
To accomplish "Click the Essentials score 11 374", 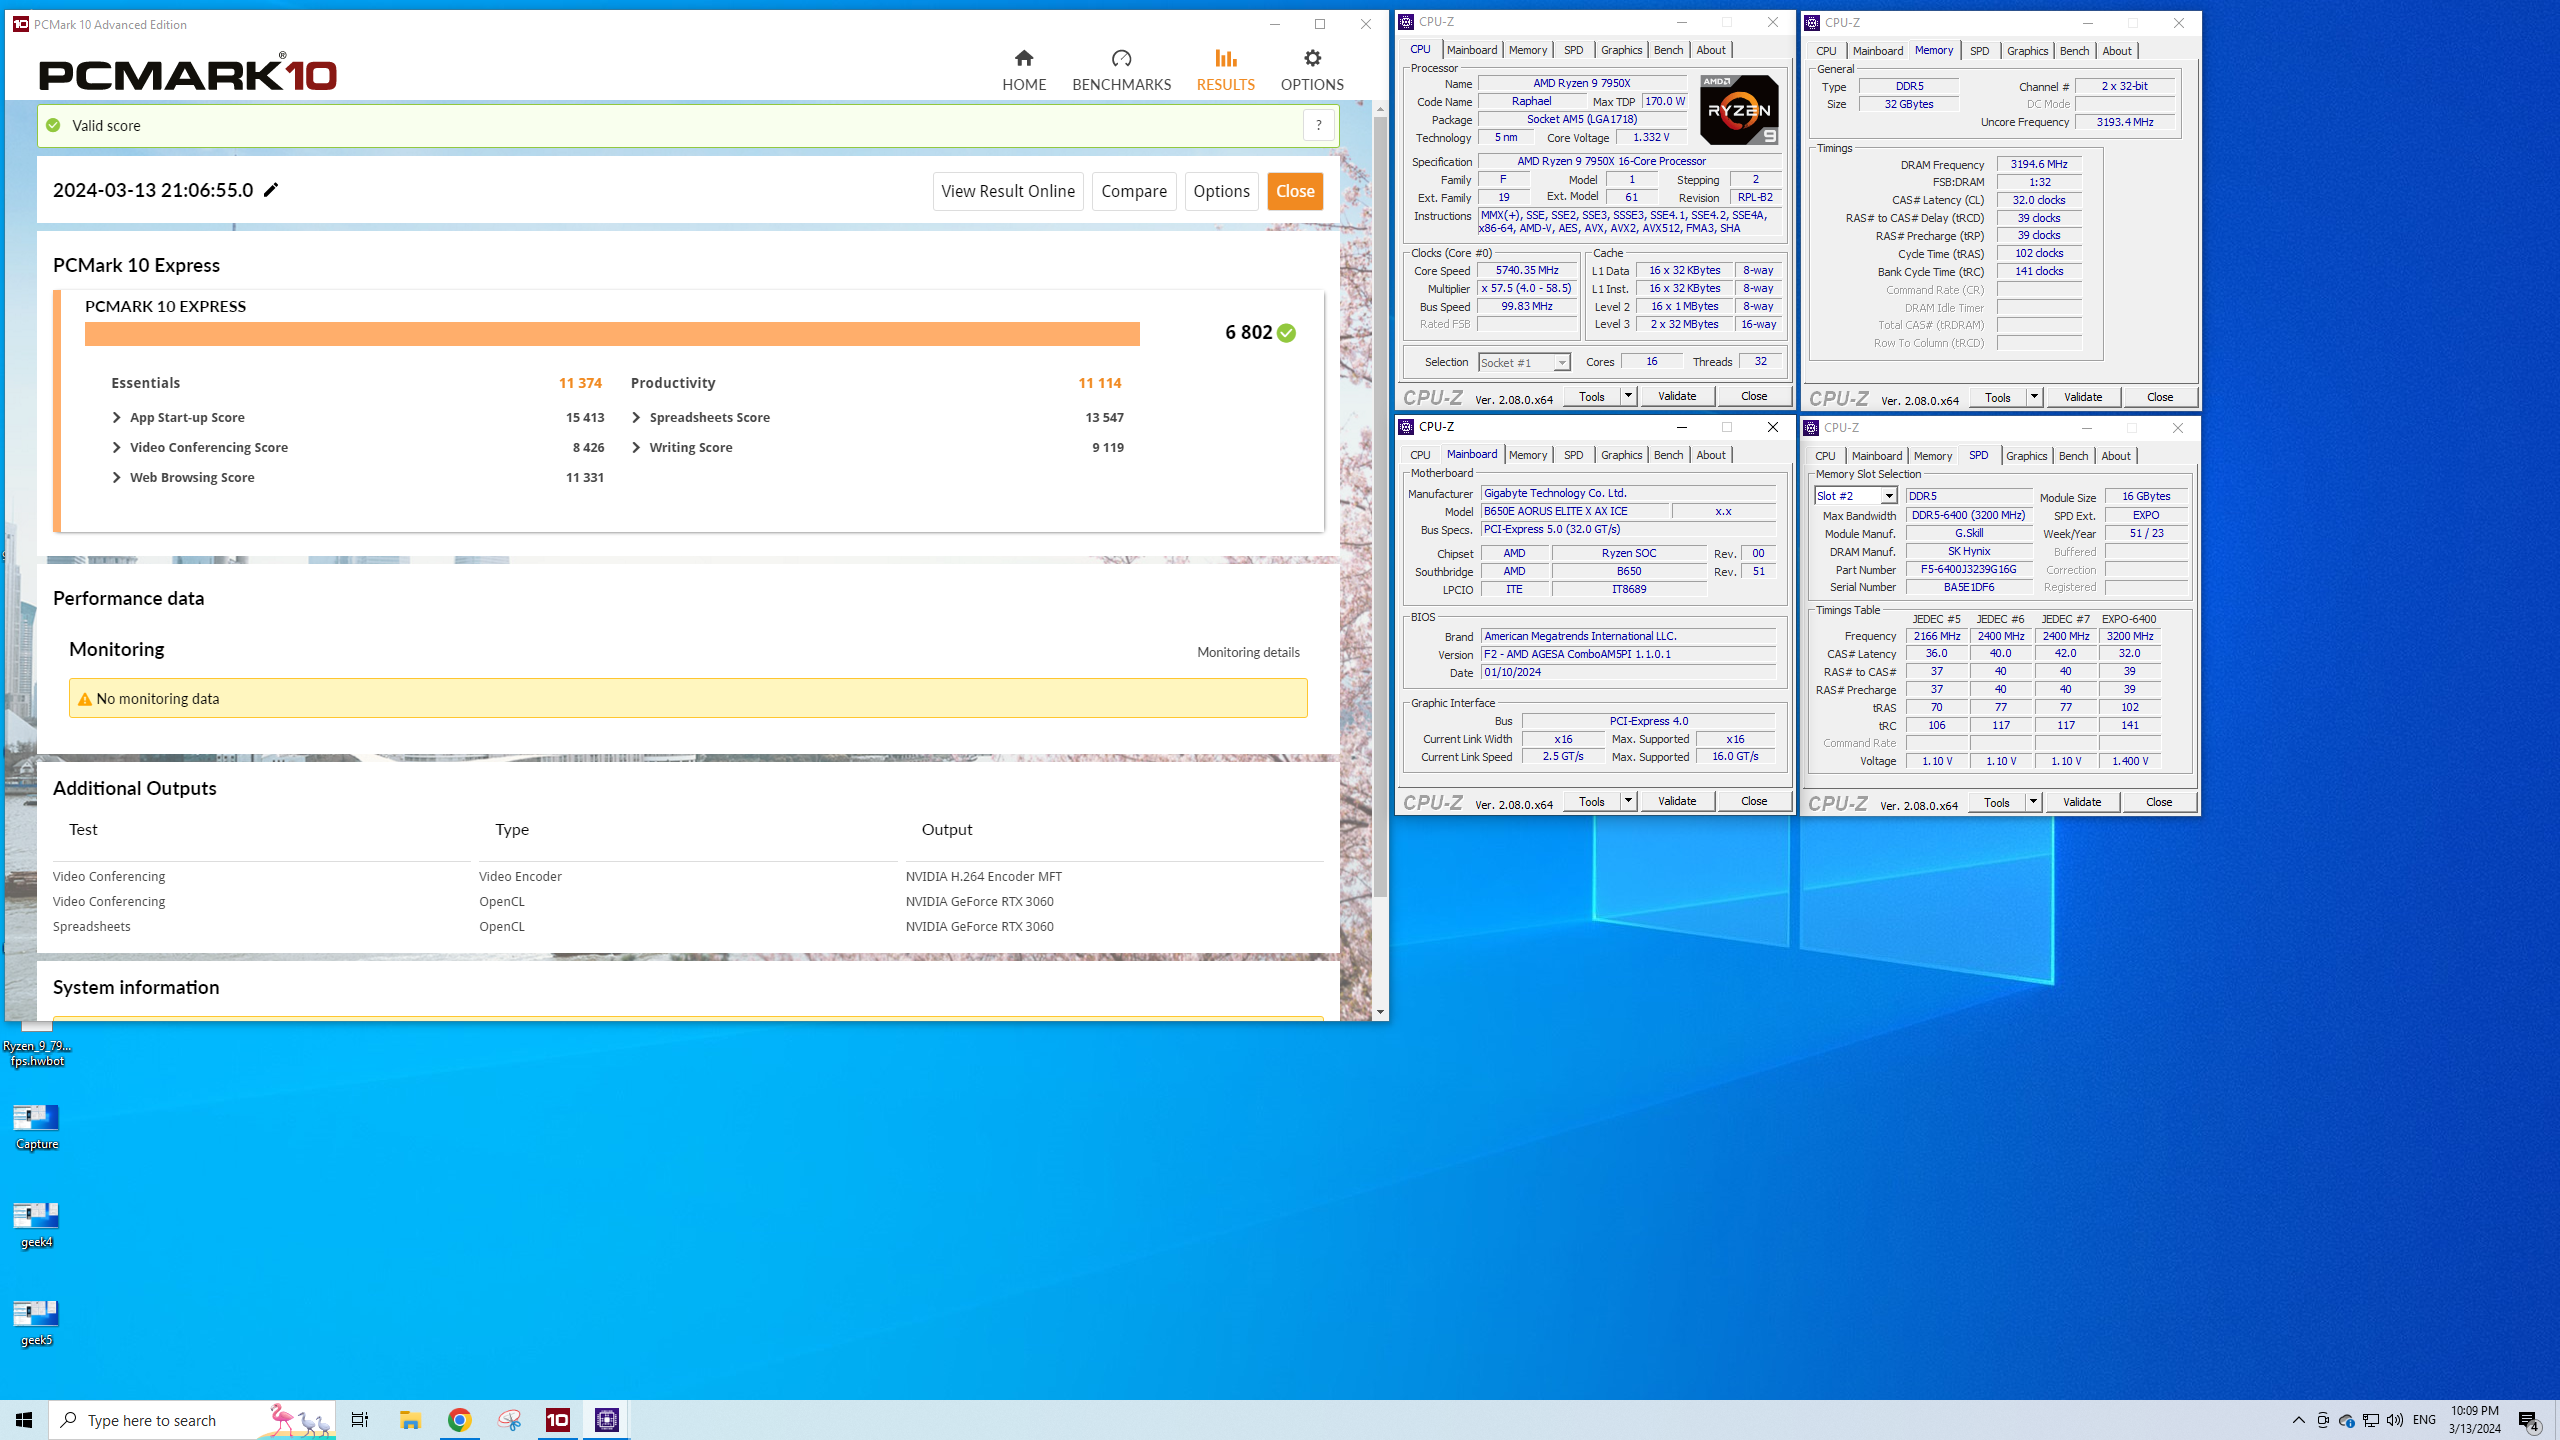I will coord(580,383).
